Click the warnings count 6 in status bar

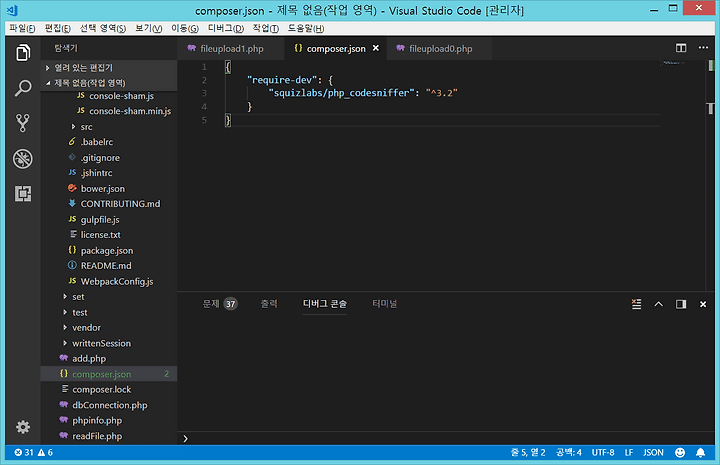45,453
